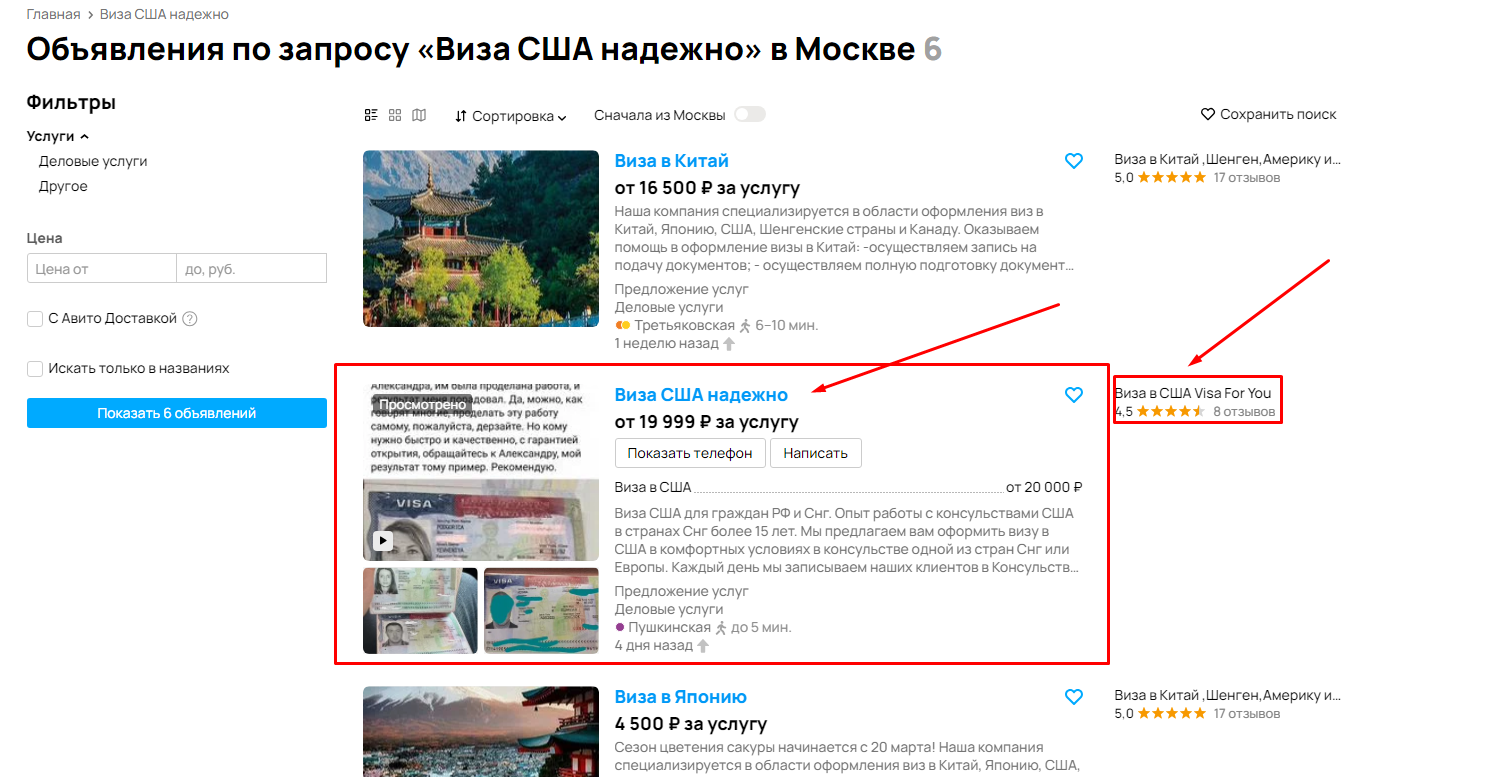Favorite the Виза в Японию listing
Viewport: 1501px width, 777px height.
pyautogui.click(x=1074, y=697)
